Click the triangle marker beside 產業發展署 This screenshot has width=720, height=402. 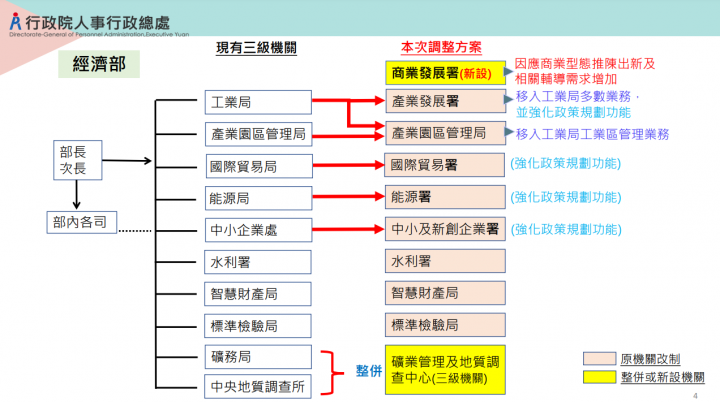click(508, 99)
